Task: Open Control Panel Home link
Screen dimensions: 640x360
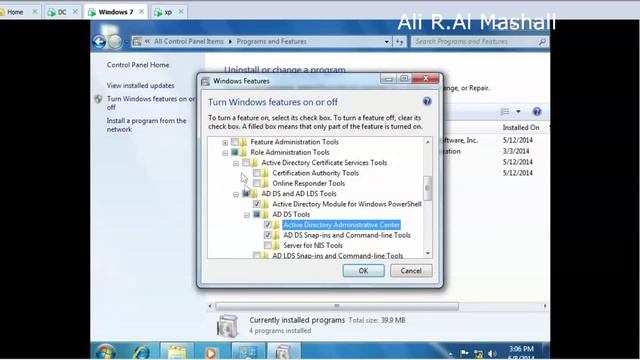Action: tap(138, 65)
